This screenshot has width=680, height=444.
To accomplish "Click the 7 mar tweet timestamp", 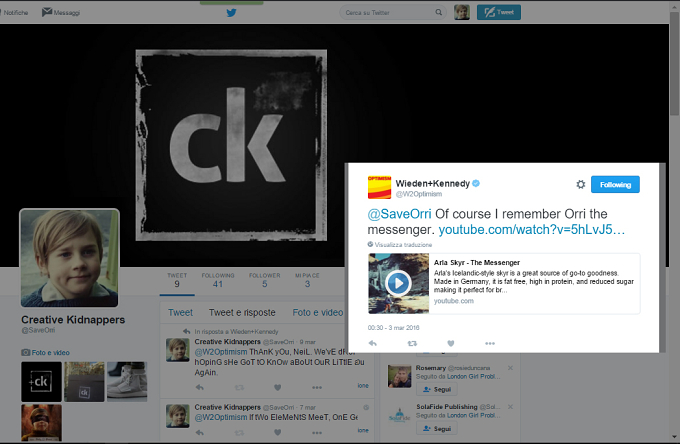I will click(x=307, y=408).
